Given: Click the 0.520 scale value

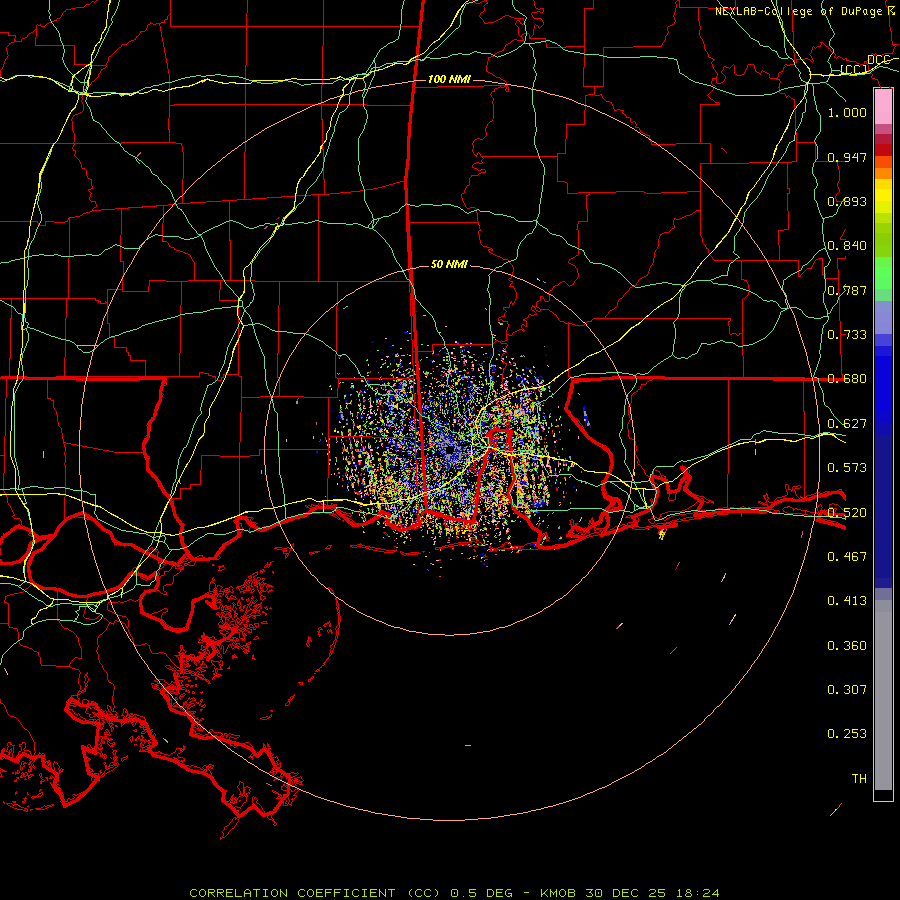Looking at the screenshot, I should (847, 512).
